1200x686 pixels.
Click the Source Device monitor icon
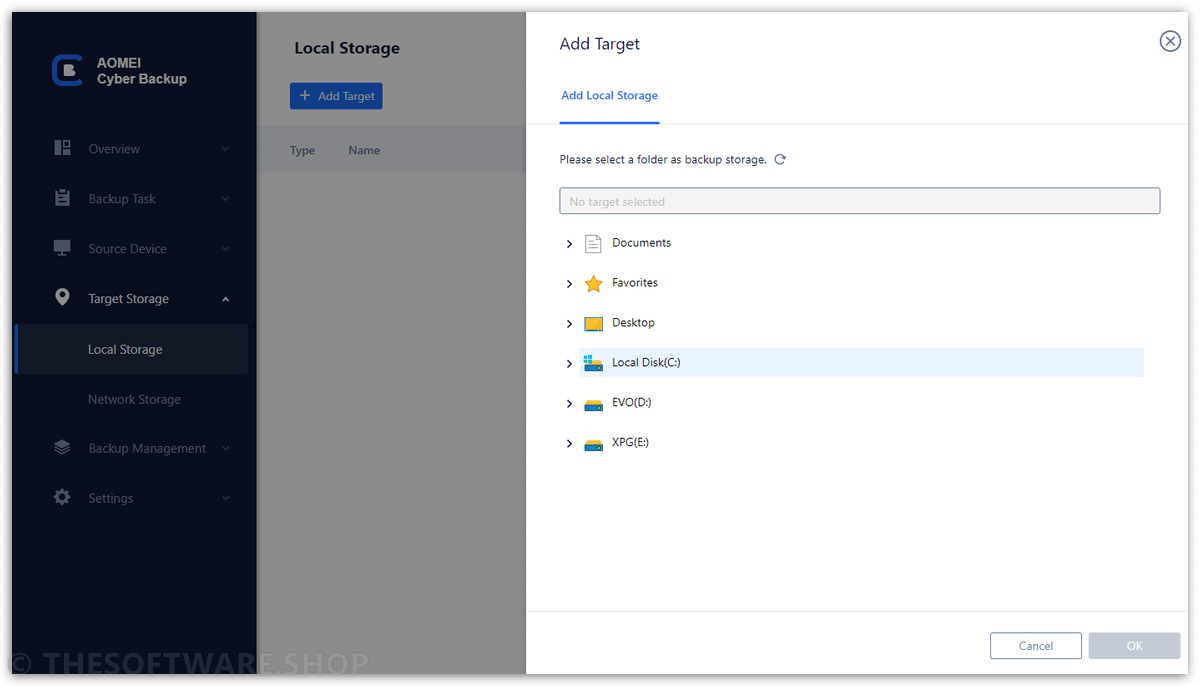pyautogui.click(x=62, y=247)
